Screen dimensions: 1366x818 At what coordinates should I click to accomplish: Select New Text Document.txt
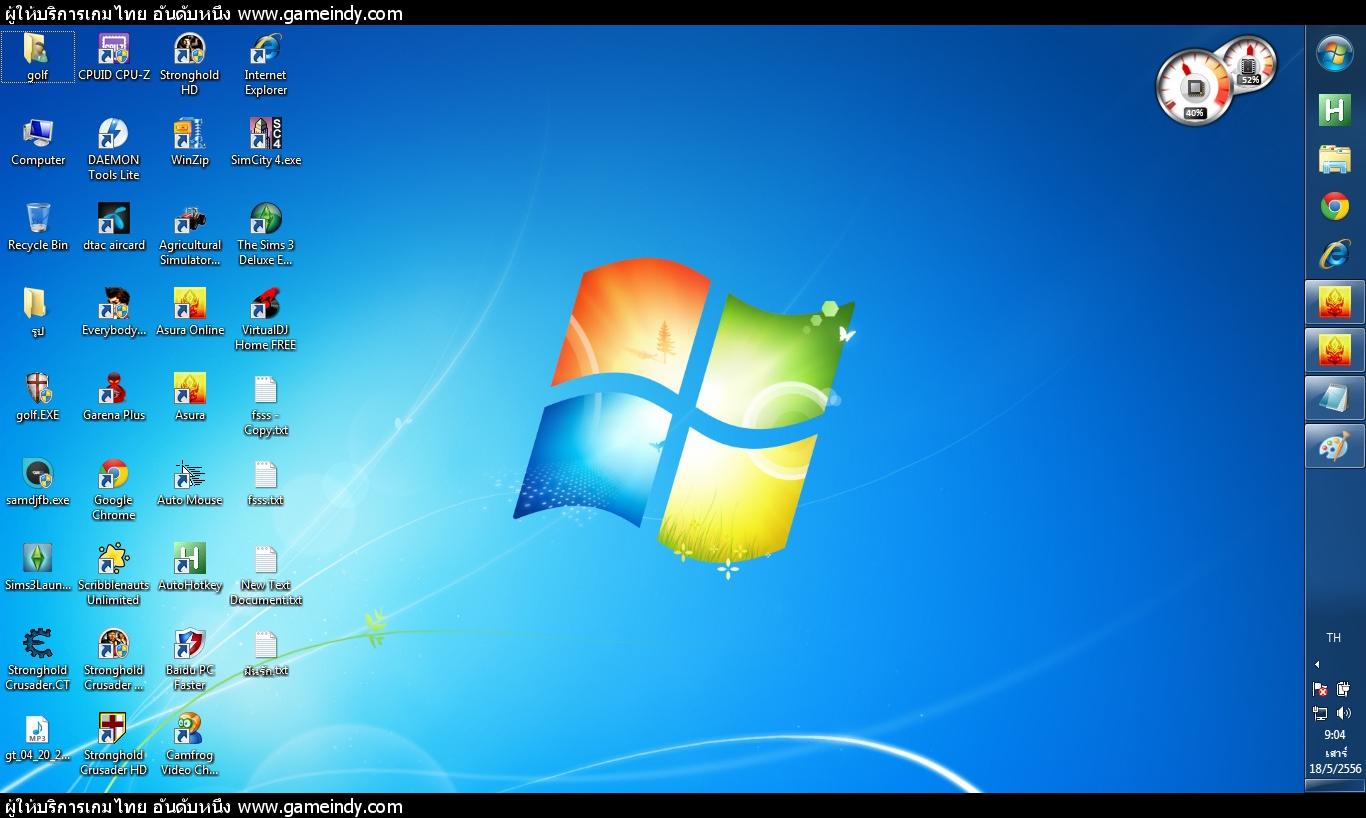coord(266,574)
